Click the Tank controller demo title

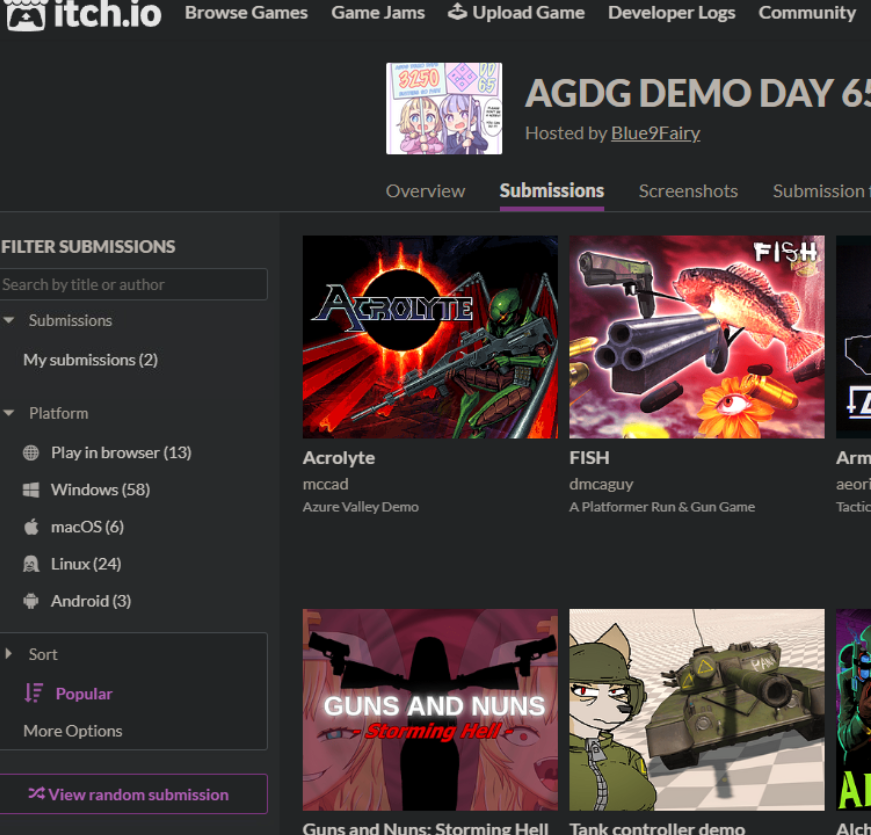657,828
